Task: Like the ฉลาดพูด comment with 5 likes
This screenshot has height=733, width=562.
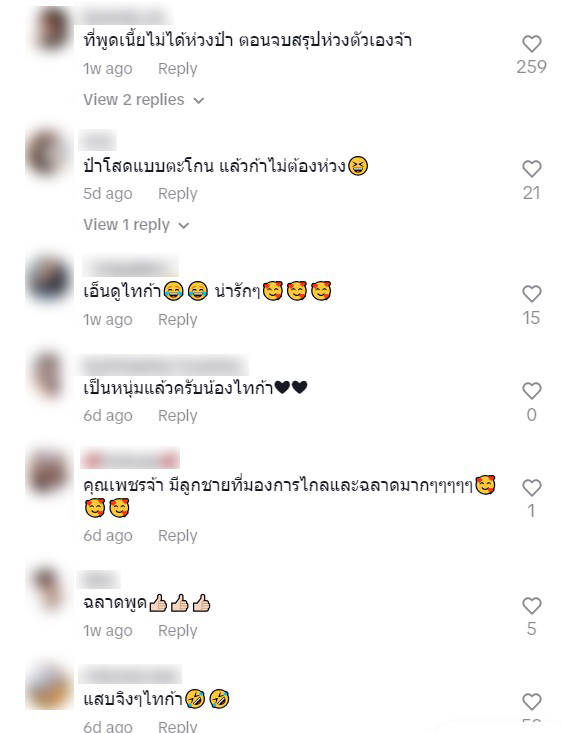Action: [532, 606]
